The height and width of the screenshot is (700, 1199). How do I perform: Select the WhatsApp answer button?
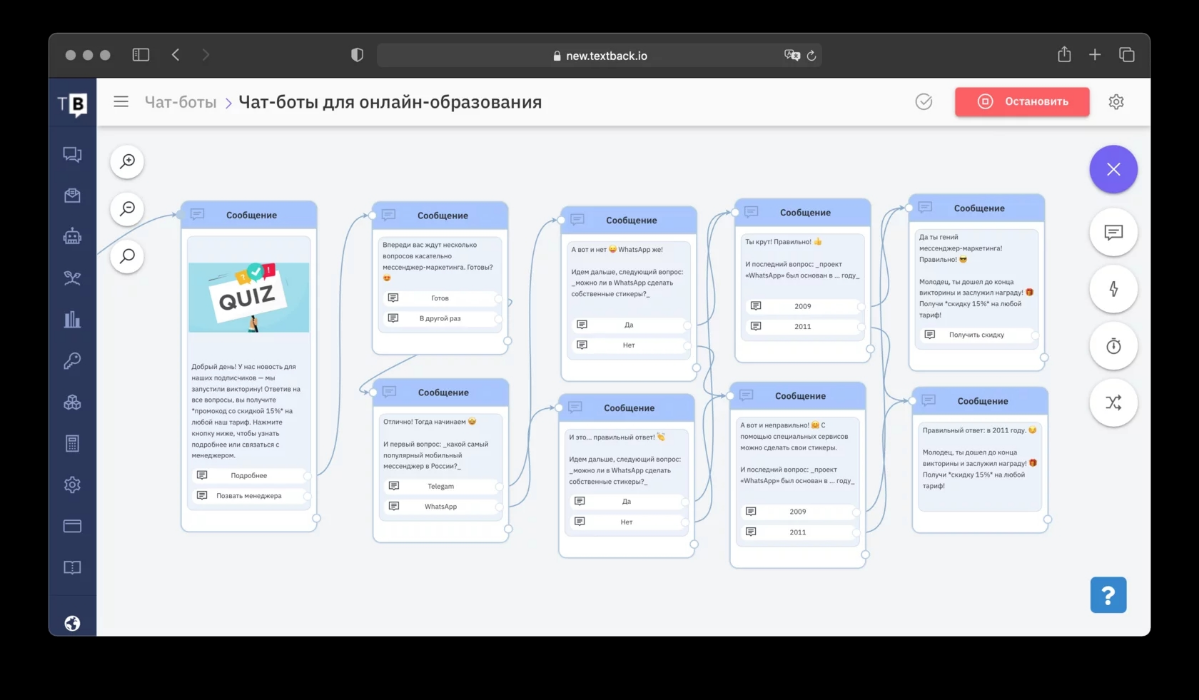440,506
